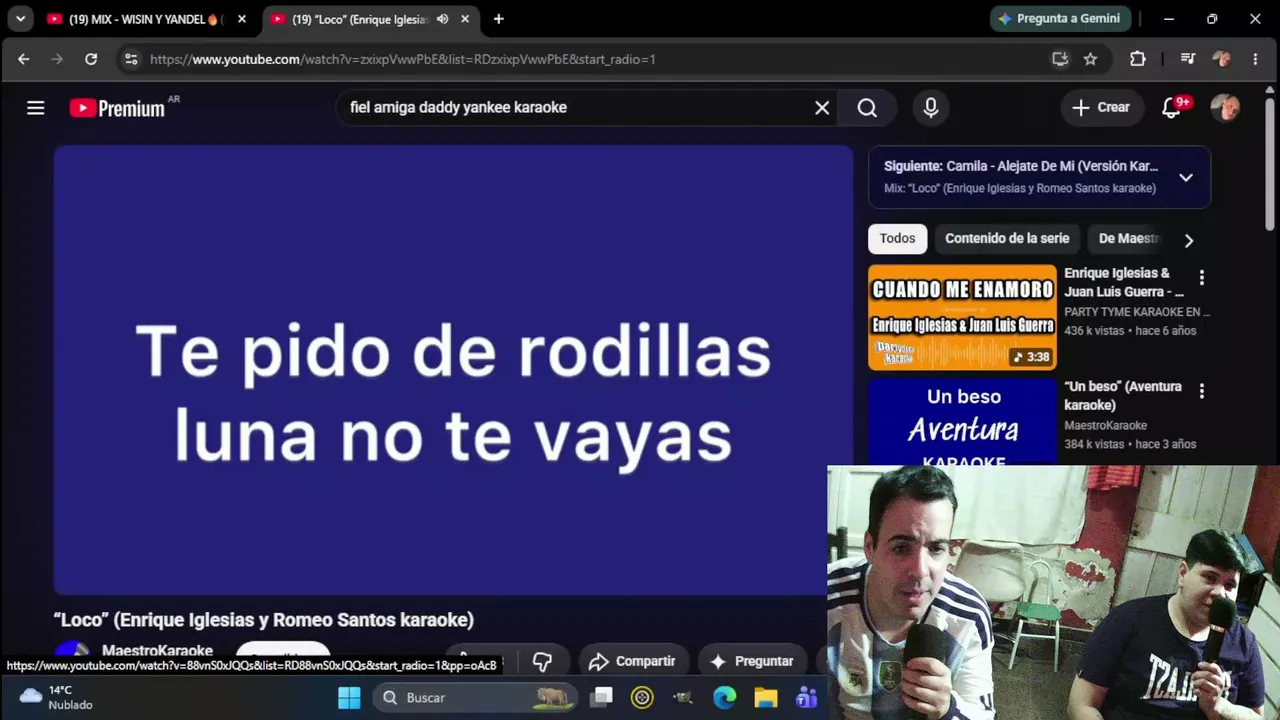Image resolution: width=1280 pixels, height=720 pixels.
Task: Reload the current YouTube page
Action: click(91, 59)
